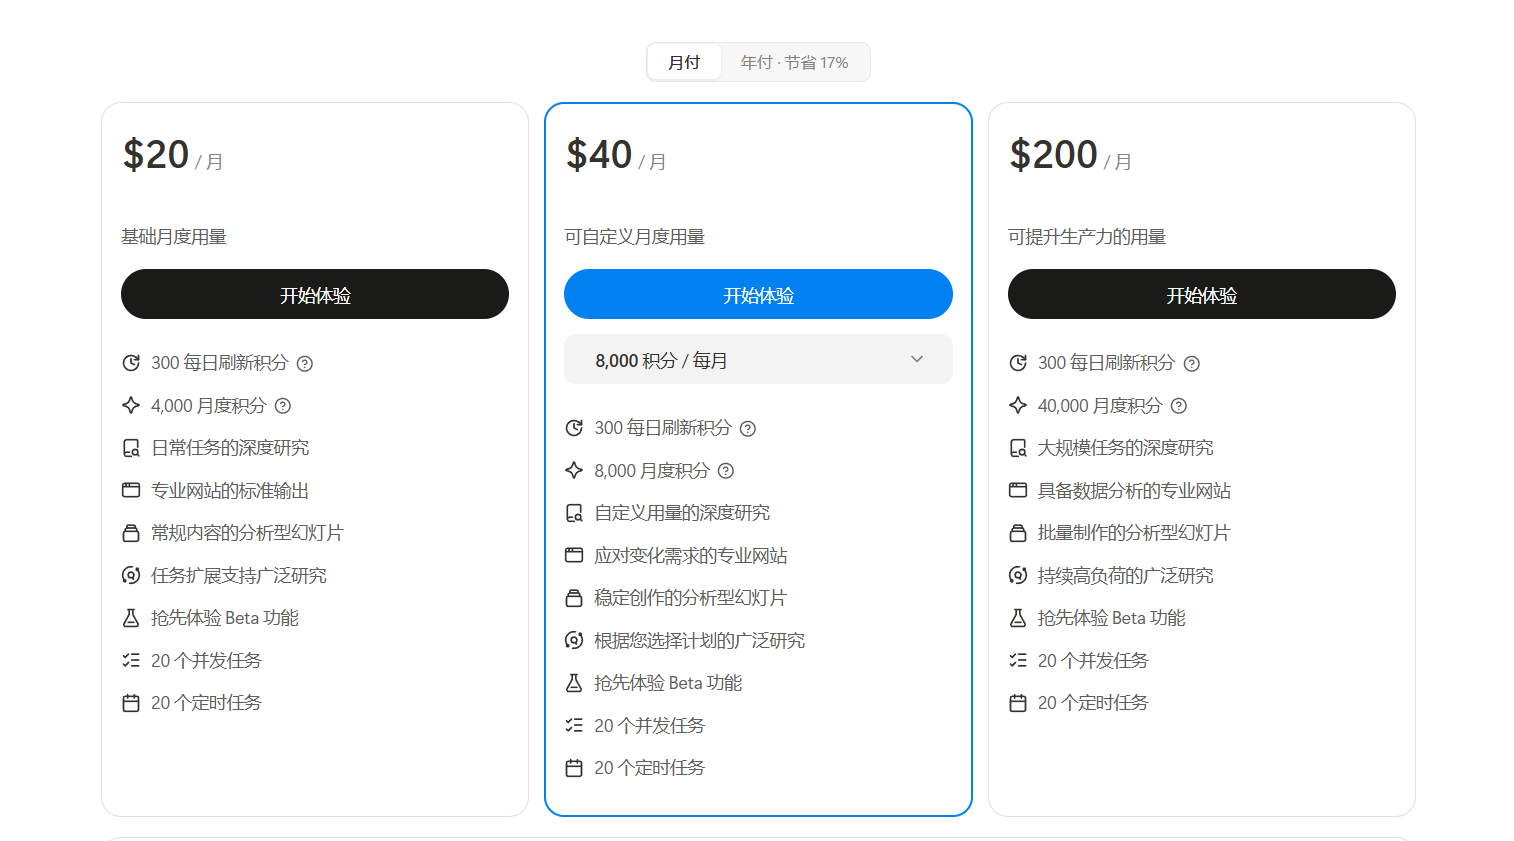This screenshot has height=841, width=1514.
Task: Click 常规内容的分析型幻灯片 feature text
Action: [x=247, y=533]
